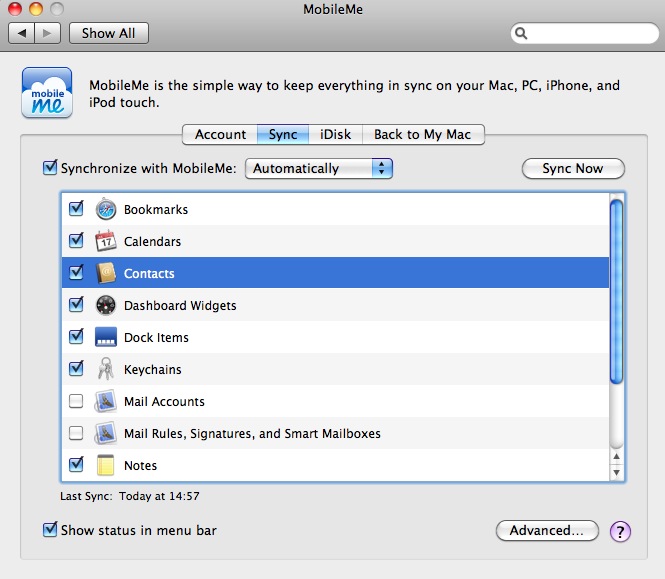The width and height of the screenshot is (665, 579).
Task: Click the Mail Rules stamp icon
Action: (105, 433)
